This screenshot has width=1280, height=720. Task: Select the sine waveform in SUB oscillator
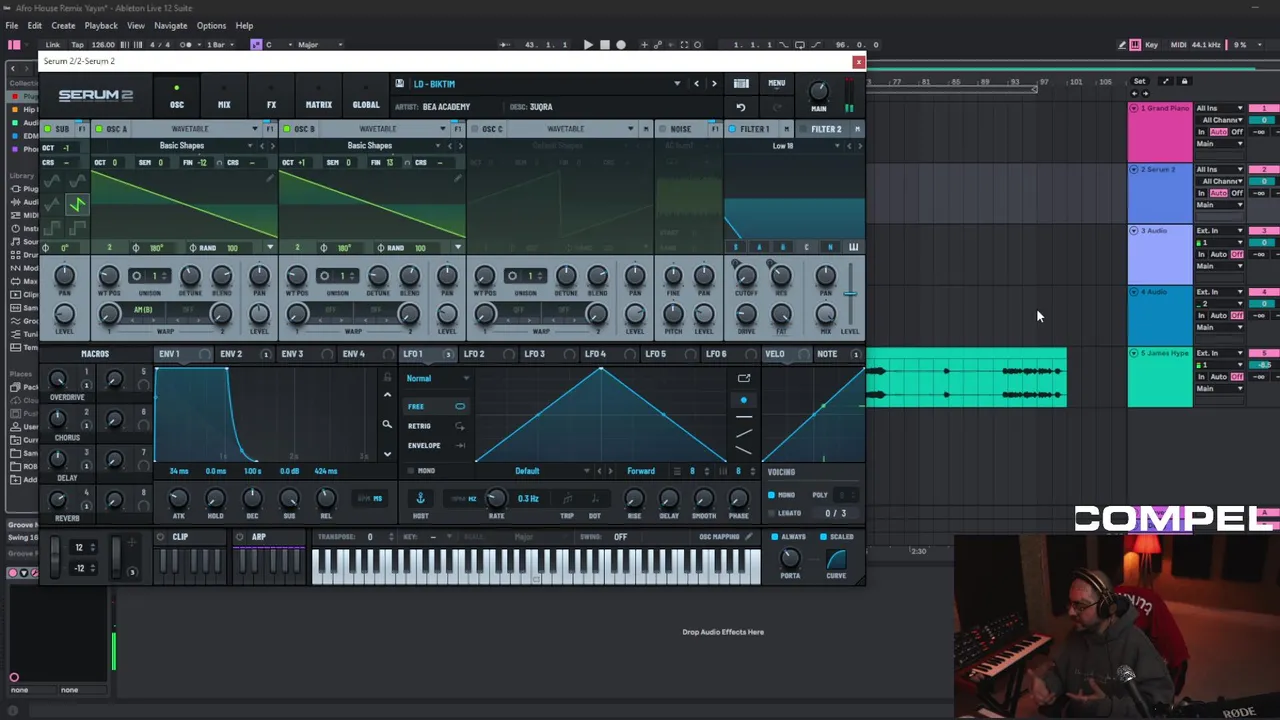click(52, 181)
